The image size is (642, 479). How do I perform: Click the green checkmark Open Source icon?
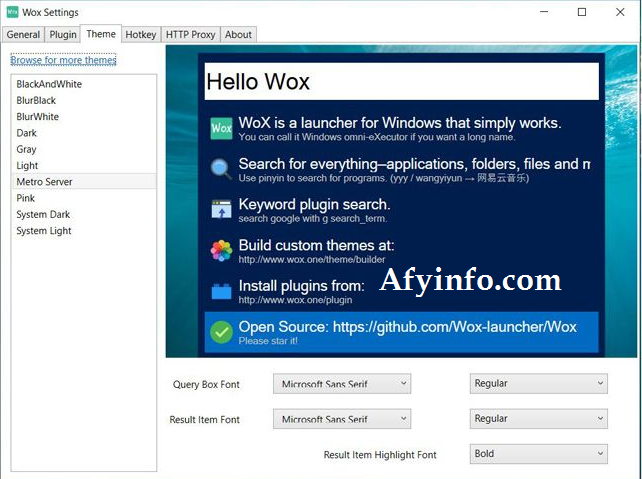pyautogui.click(x=221, y=332)
